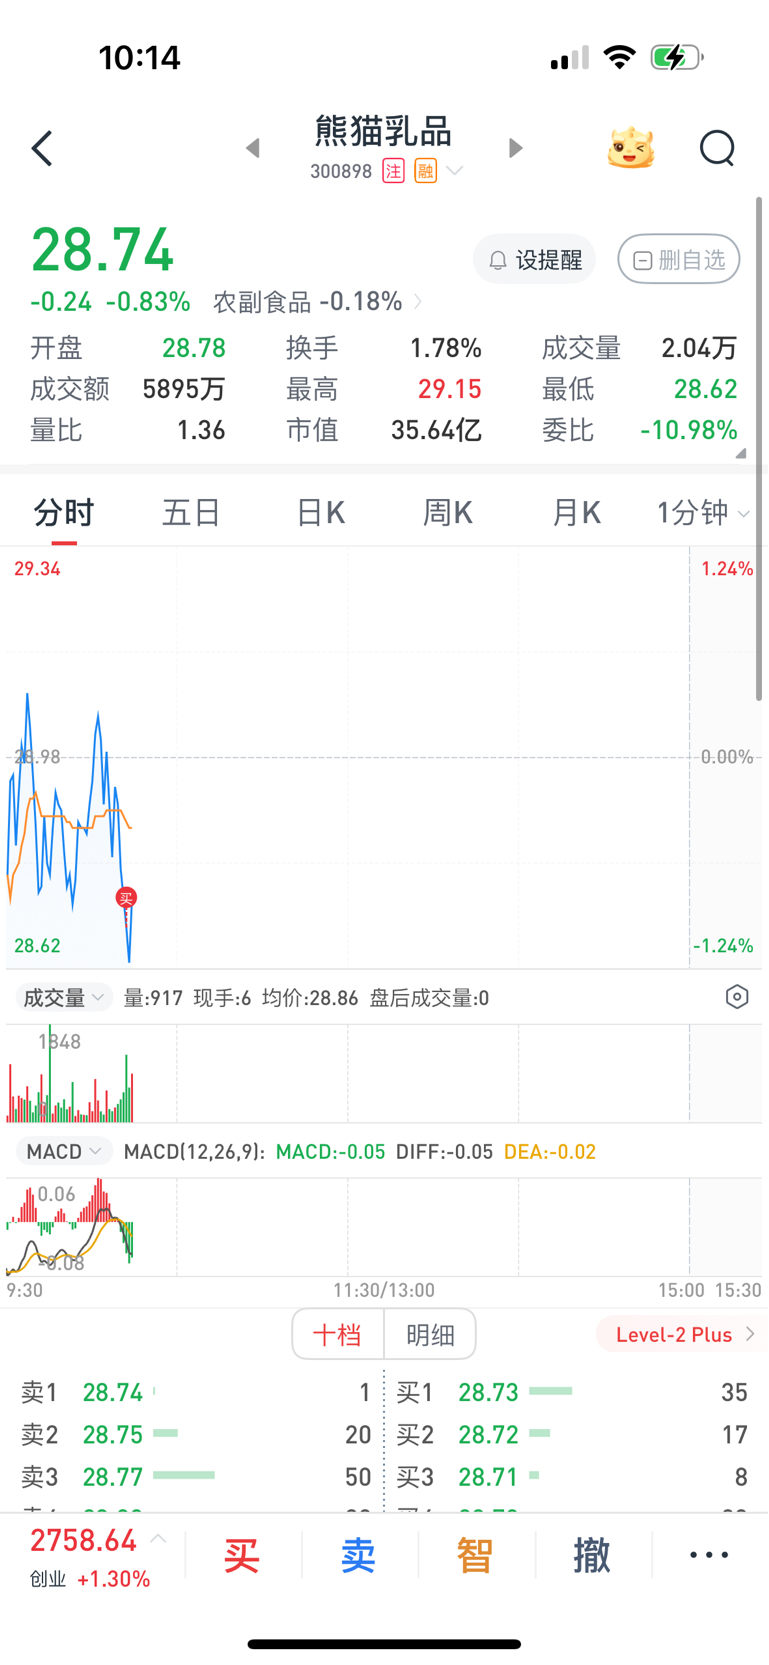Click the page scrollbar on right edge

pos(759,449)
